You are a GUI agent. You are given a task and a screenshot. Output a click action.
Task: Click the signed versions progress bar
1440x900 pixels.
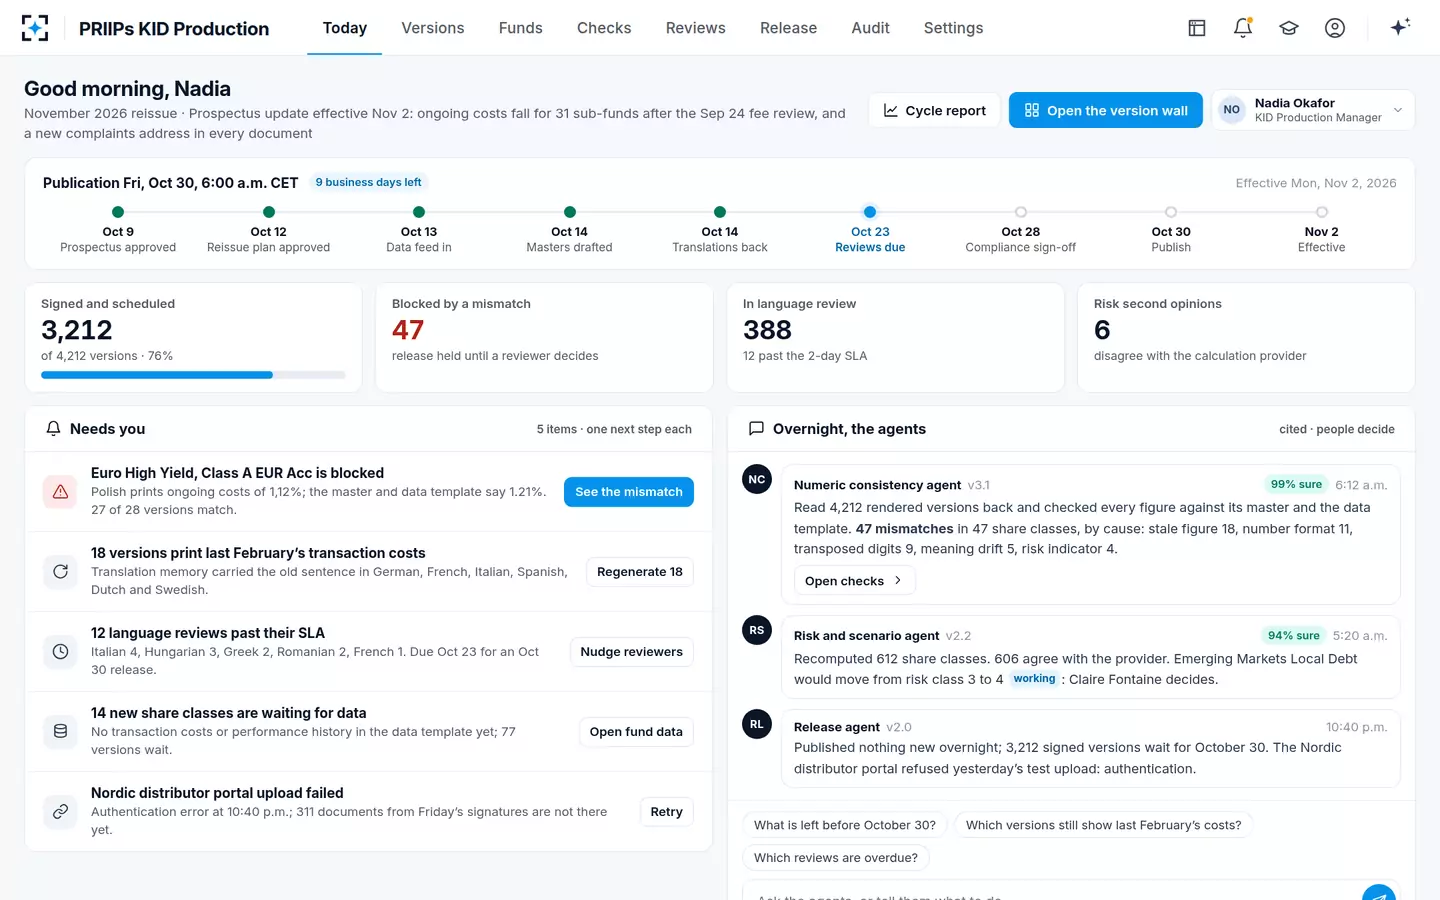(193, 375)
